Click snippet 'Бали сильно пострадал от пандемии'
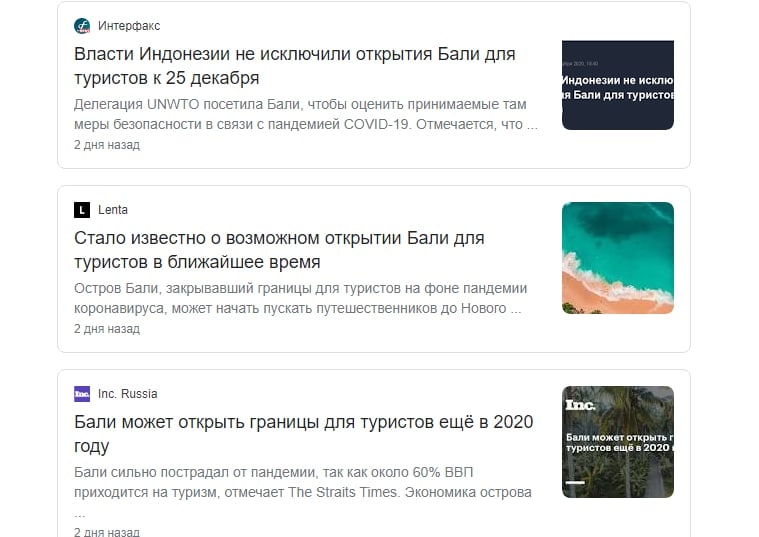This screenshot has height=537, width=759. click(303, 491)
